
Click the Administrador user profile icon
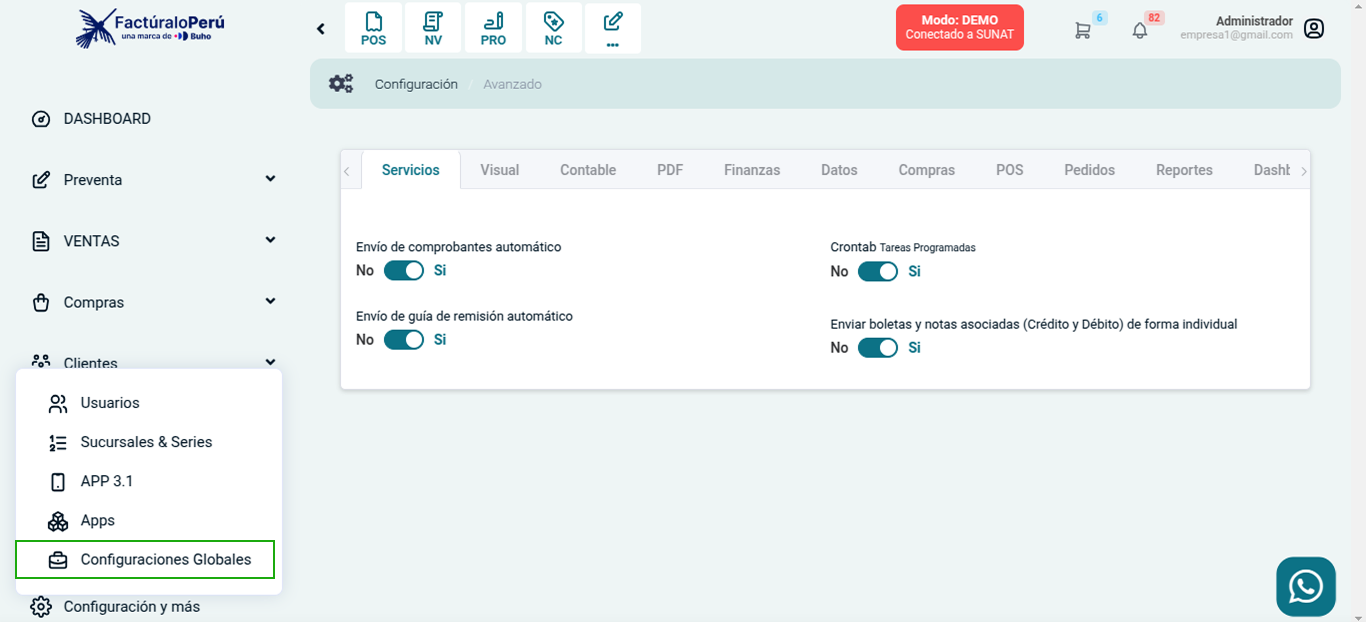click(x=1314, y=28)
